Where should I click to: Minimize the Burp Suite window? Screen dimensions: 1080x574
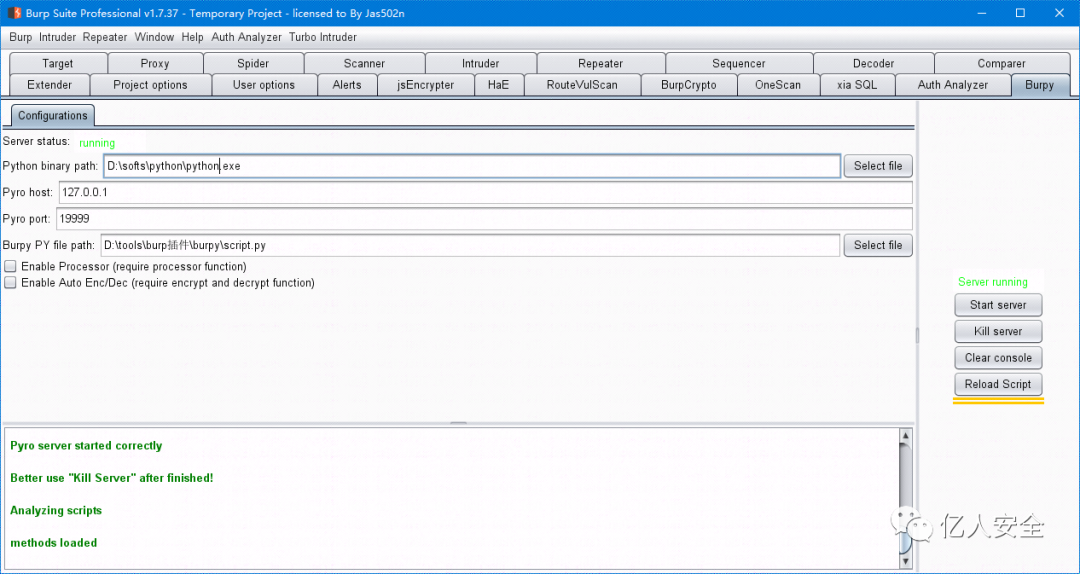983,12
